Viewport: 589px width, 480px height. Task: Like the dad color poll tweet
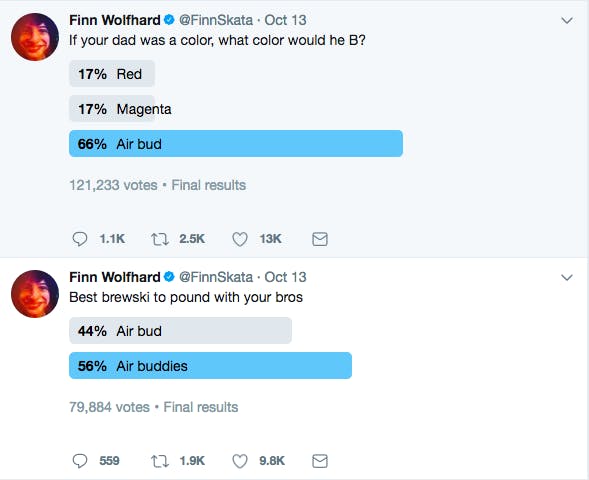click(240, 239)
